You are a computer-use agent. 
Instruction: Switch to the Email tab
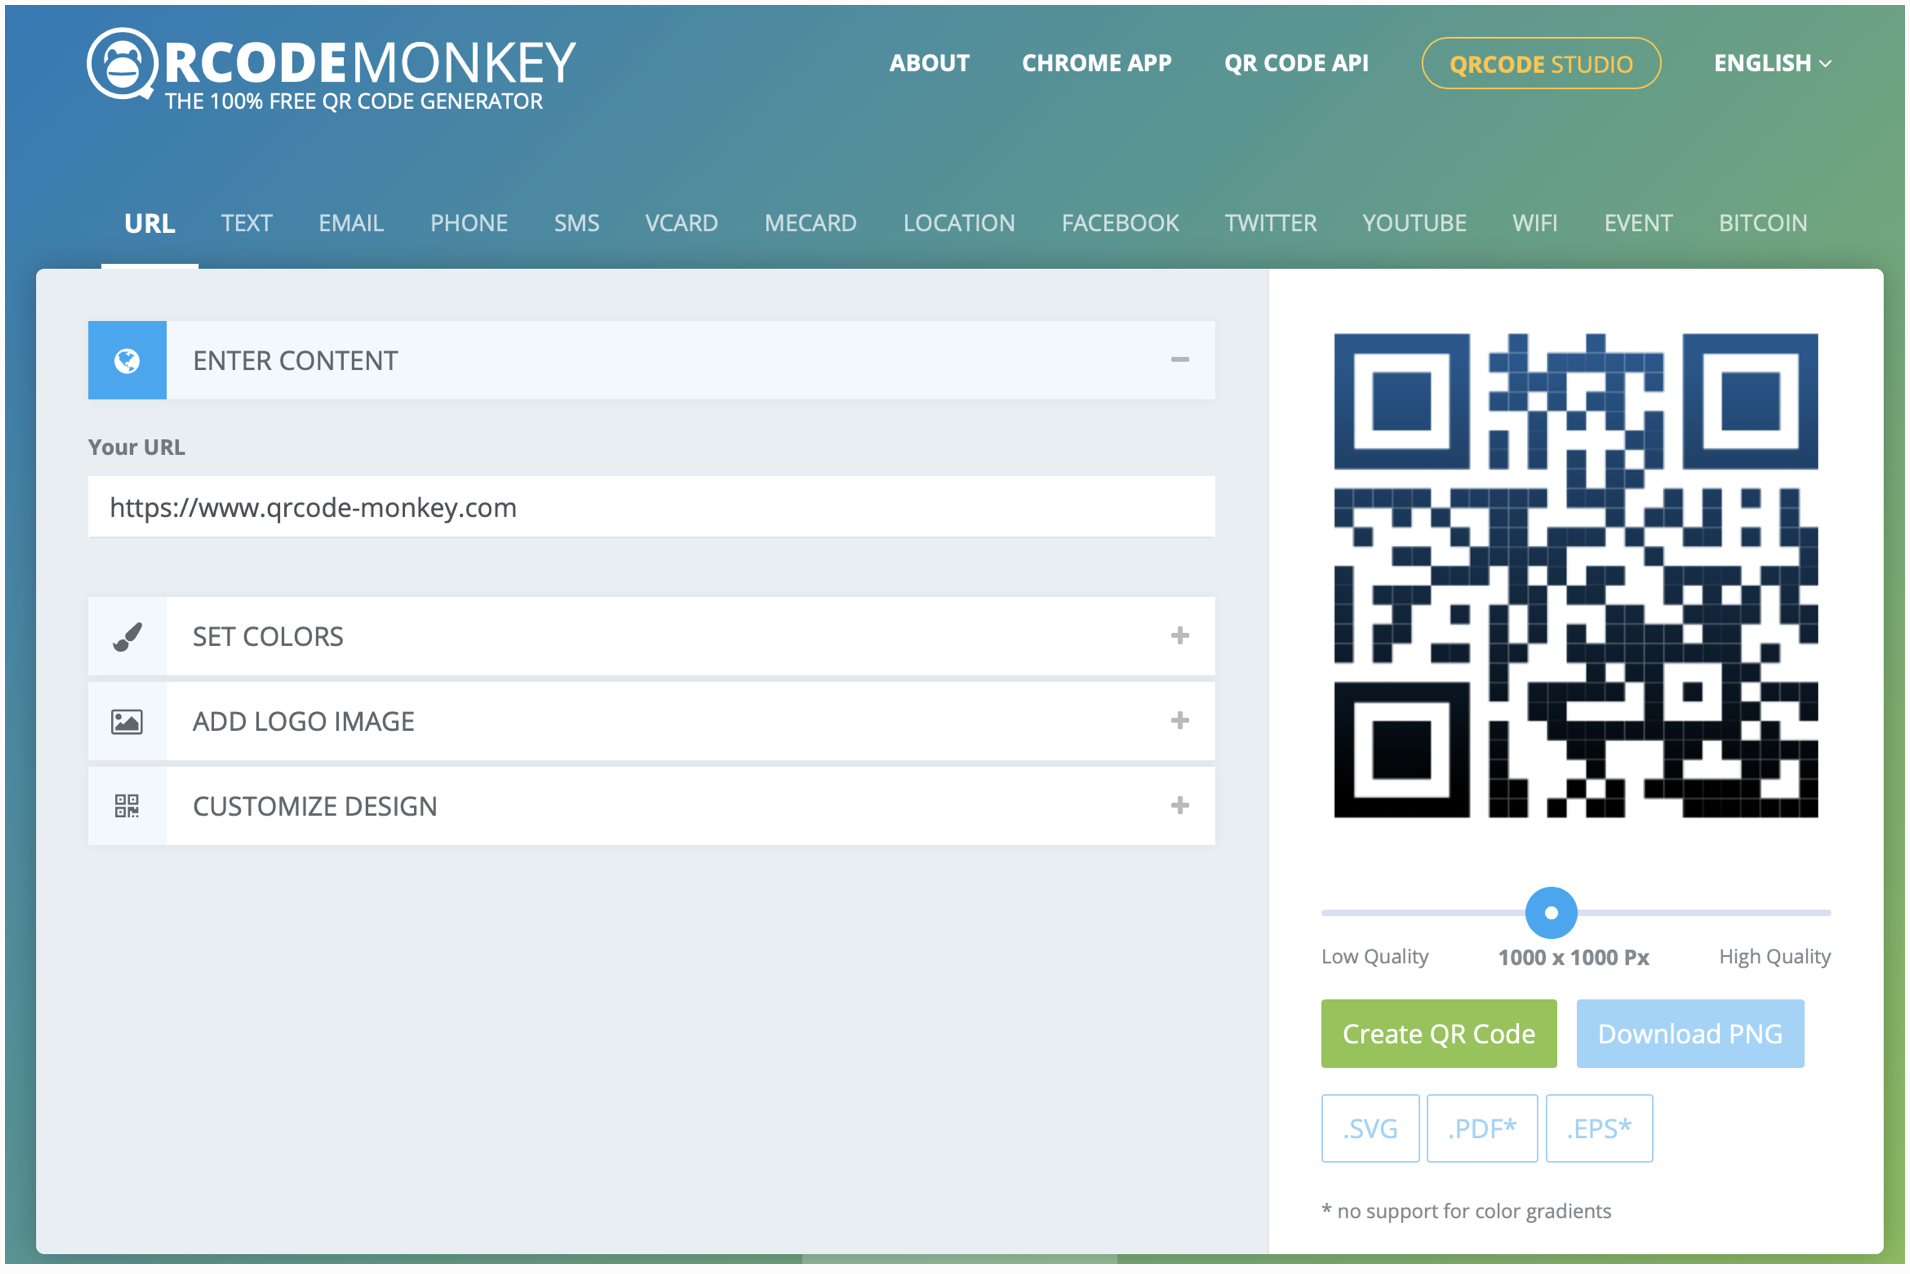(x=351, y=223)
